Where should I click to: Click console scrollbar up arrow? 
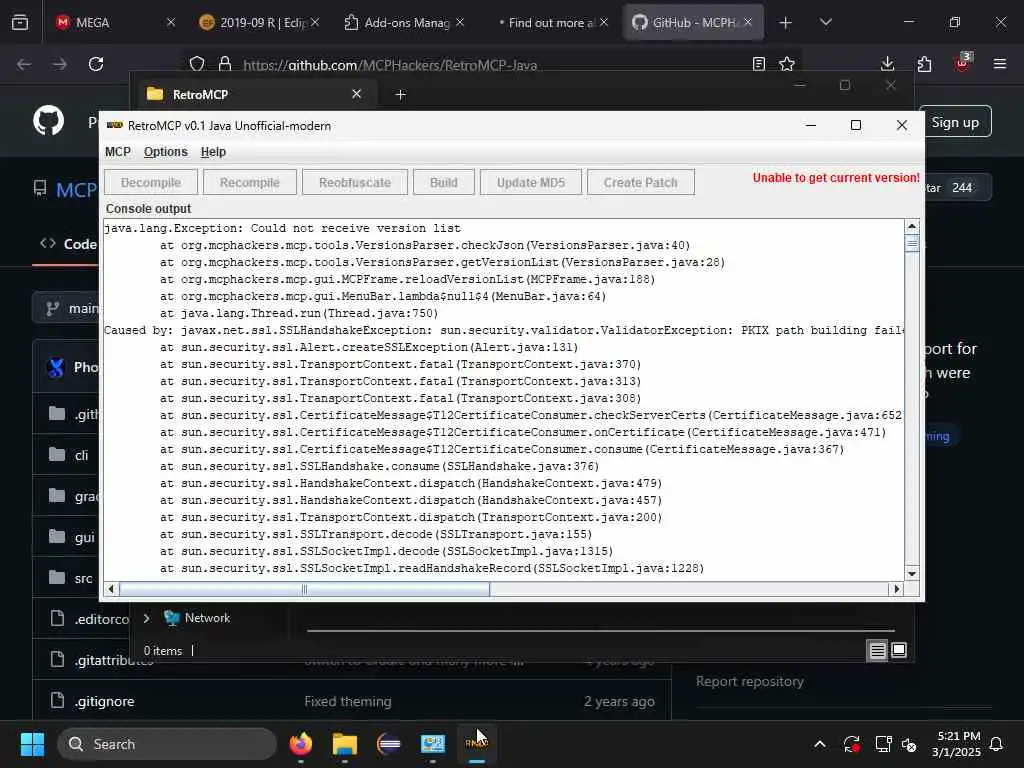pos(912,227)
